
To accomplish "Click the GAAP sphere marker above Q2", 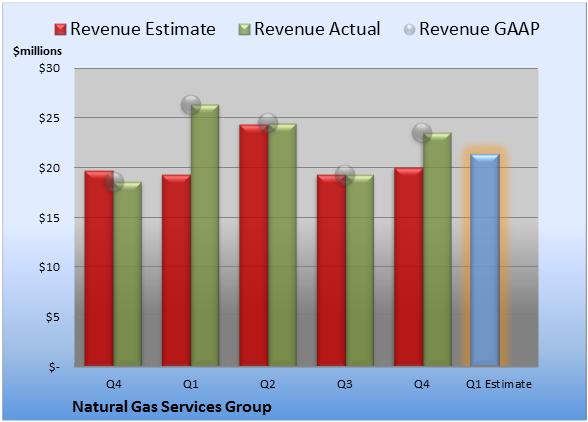I will (x=268, y=123).
